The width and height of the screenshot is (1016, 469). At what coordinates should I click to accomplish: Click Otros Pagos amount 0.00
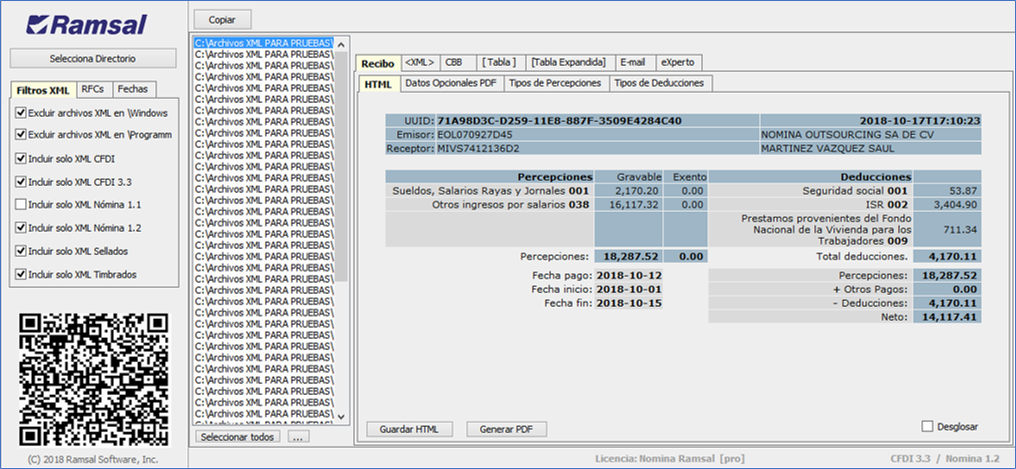point(947,289)
